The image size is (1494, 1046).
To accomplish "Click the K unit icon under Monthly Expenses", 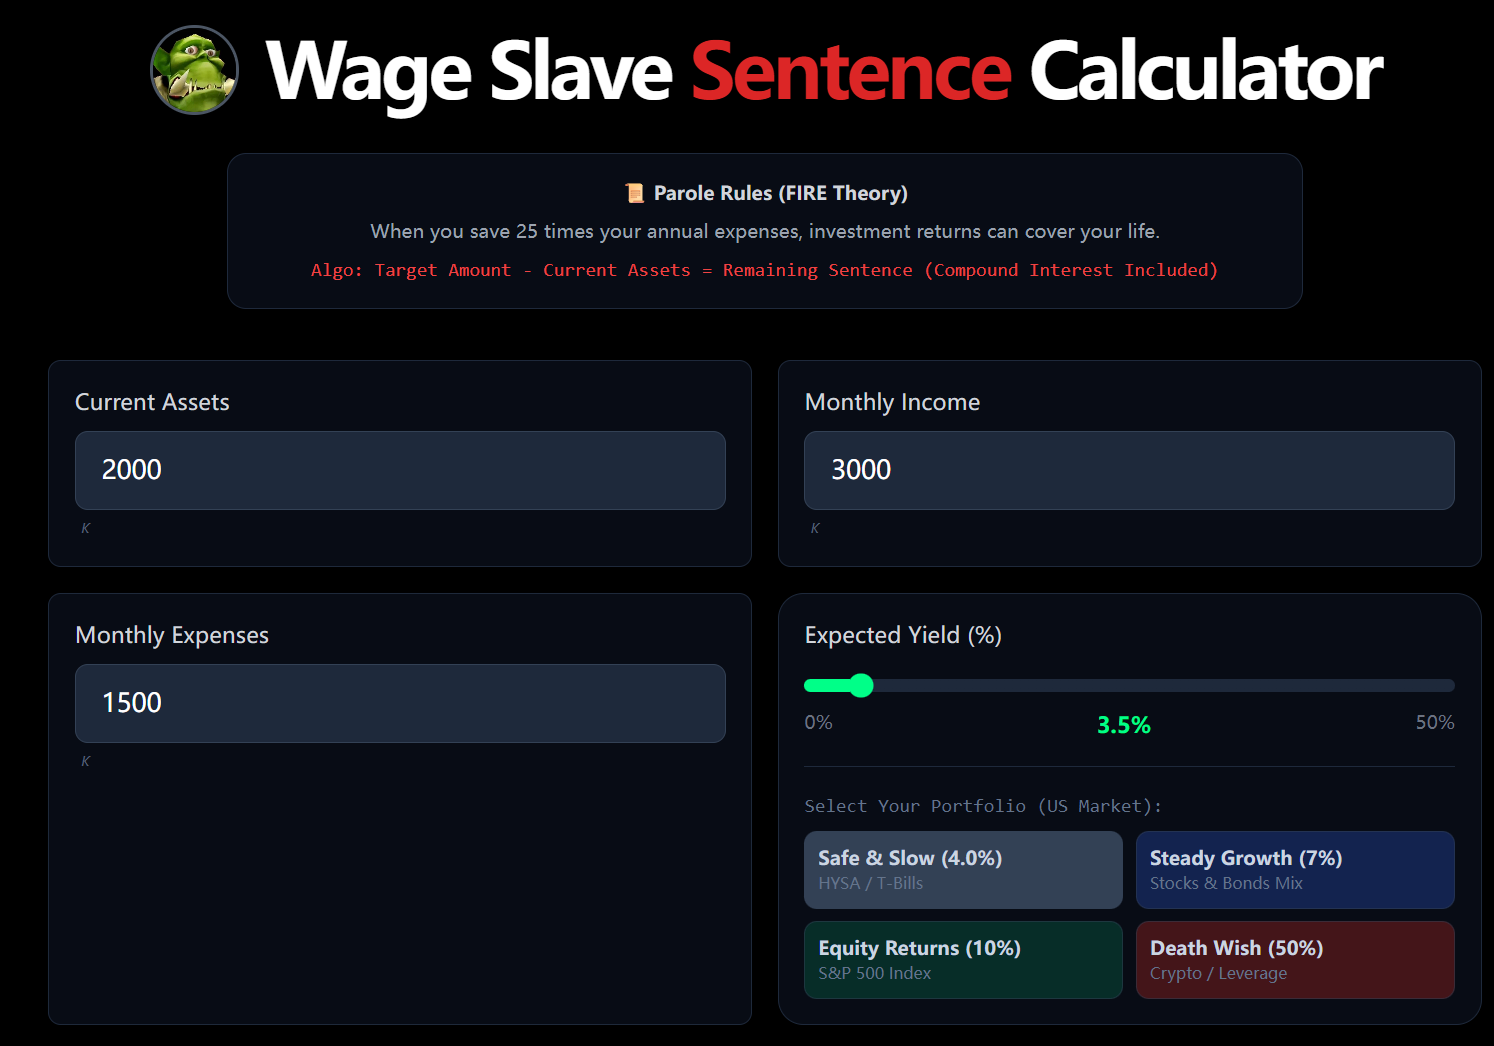I will pos(86,760).
